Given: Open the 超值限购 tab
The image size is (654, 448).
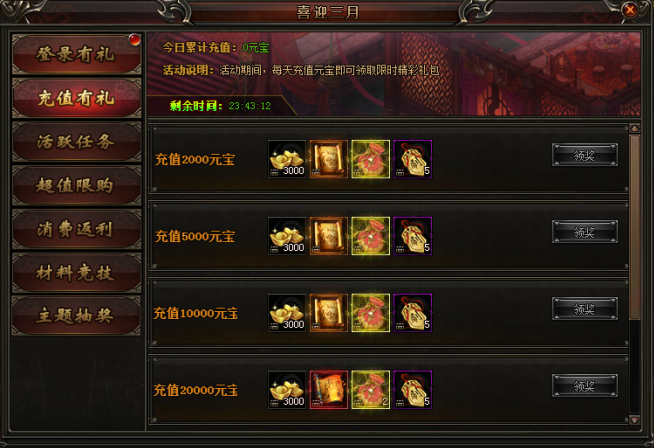Looking at the screenshot, I should pos(77,185).
